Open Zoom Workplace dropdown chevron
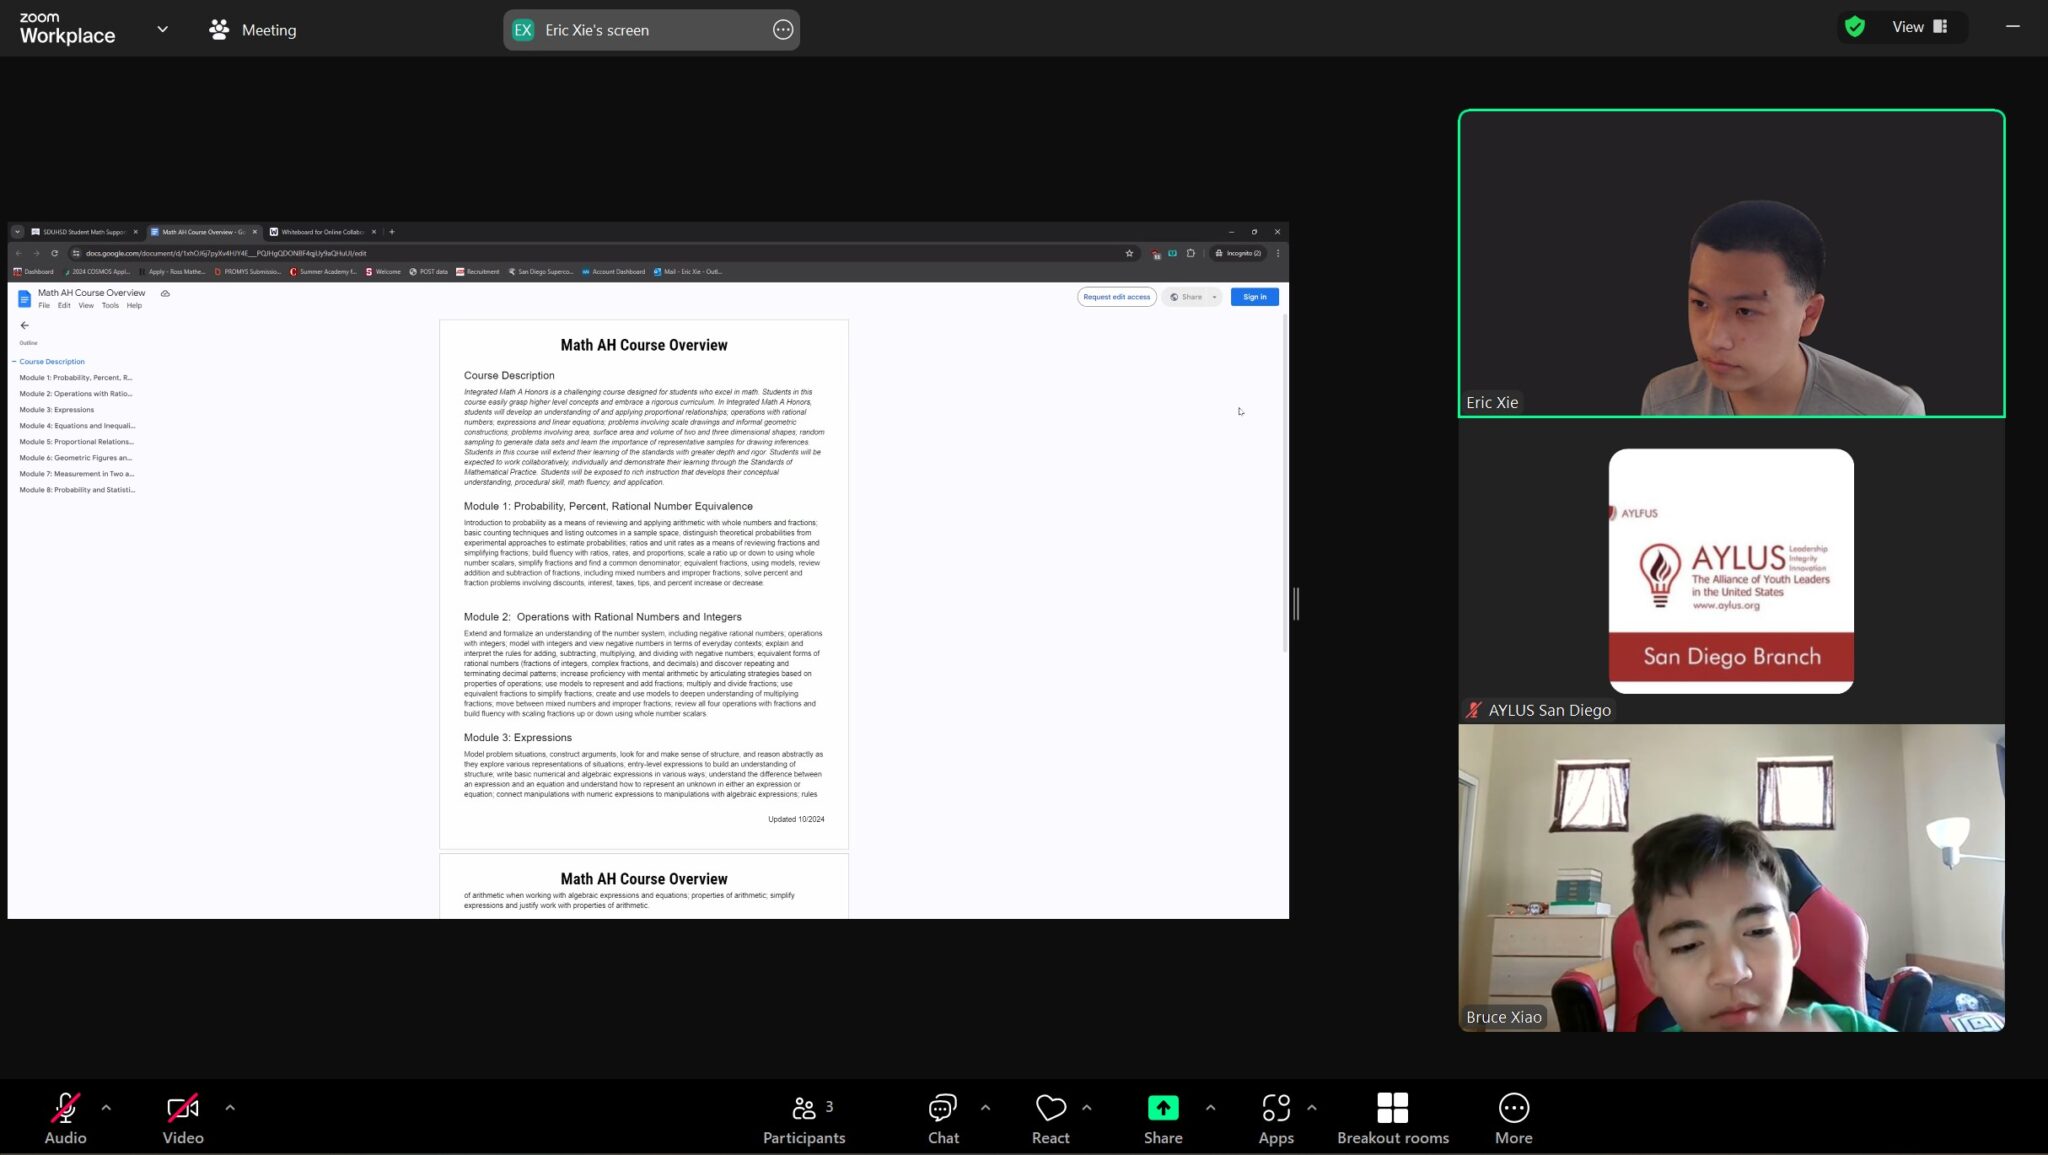This screenshot has height=1155, width=2048. click(x=163, y=29)
